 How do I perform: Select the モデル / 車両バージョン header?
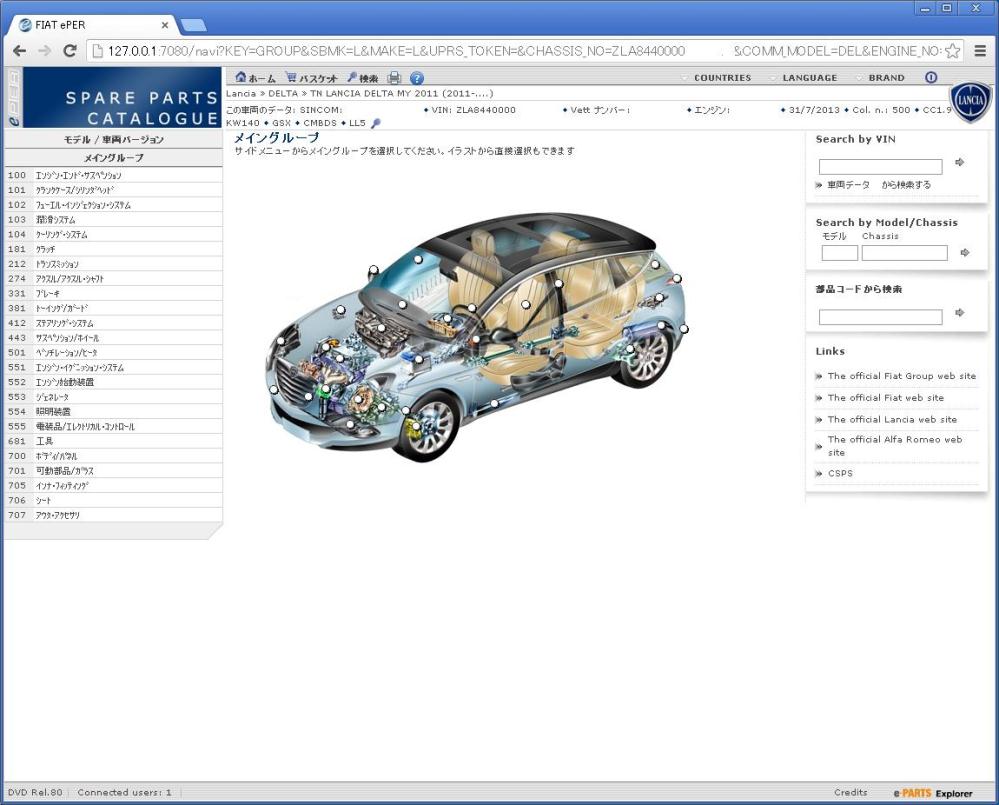click(x=113, y=139)
